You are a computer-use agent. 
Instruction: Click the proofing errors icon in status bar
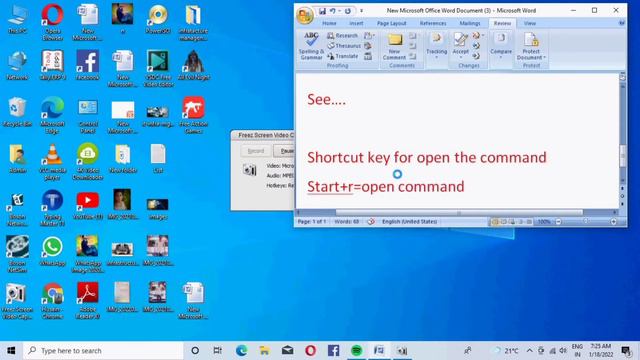pos(371,222)
